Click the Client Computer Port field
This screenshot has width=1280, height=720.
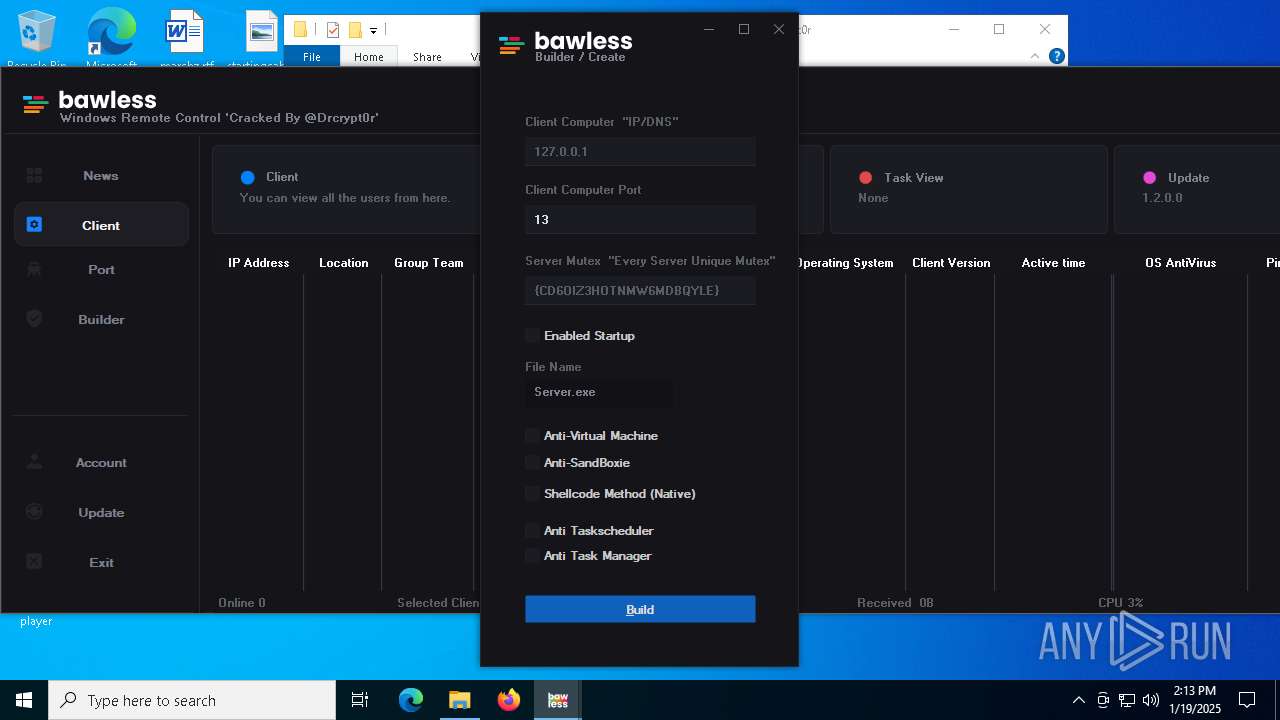click(x=640, y=220)
